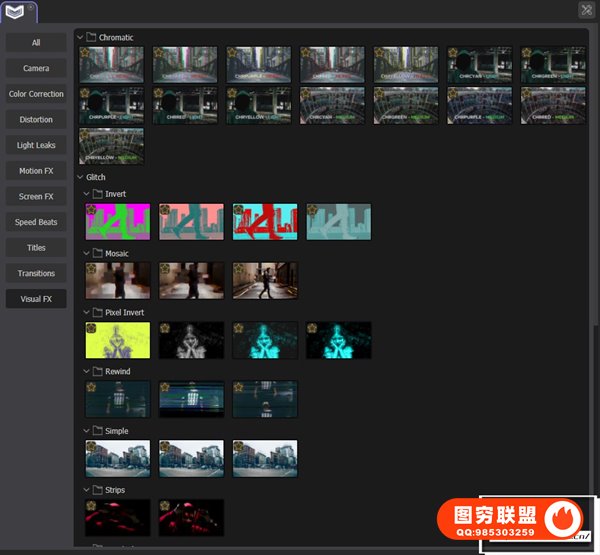The image size is (600, 555).
Task: Collapse the Glitch category
Action: click(80, 177)
